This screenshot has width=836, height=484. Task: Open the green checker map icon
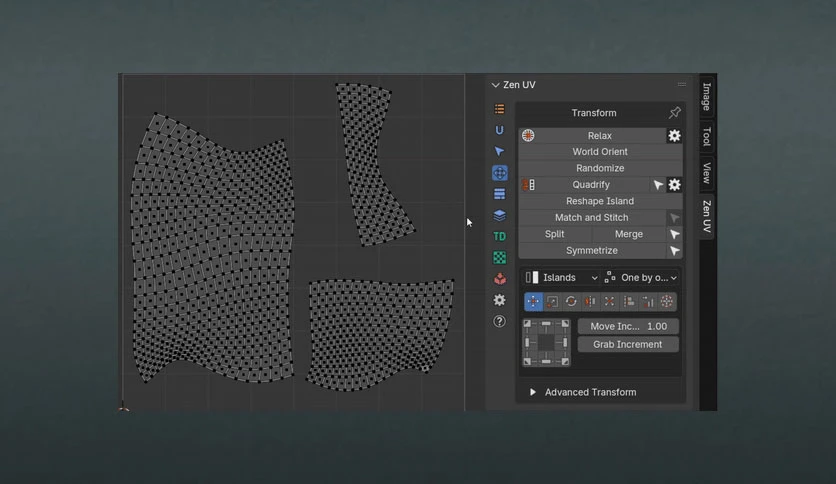[500, 258]
